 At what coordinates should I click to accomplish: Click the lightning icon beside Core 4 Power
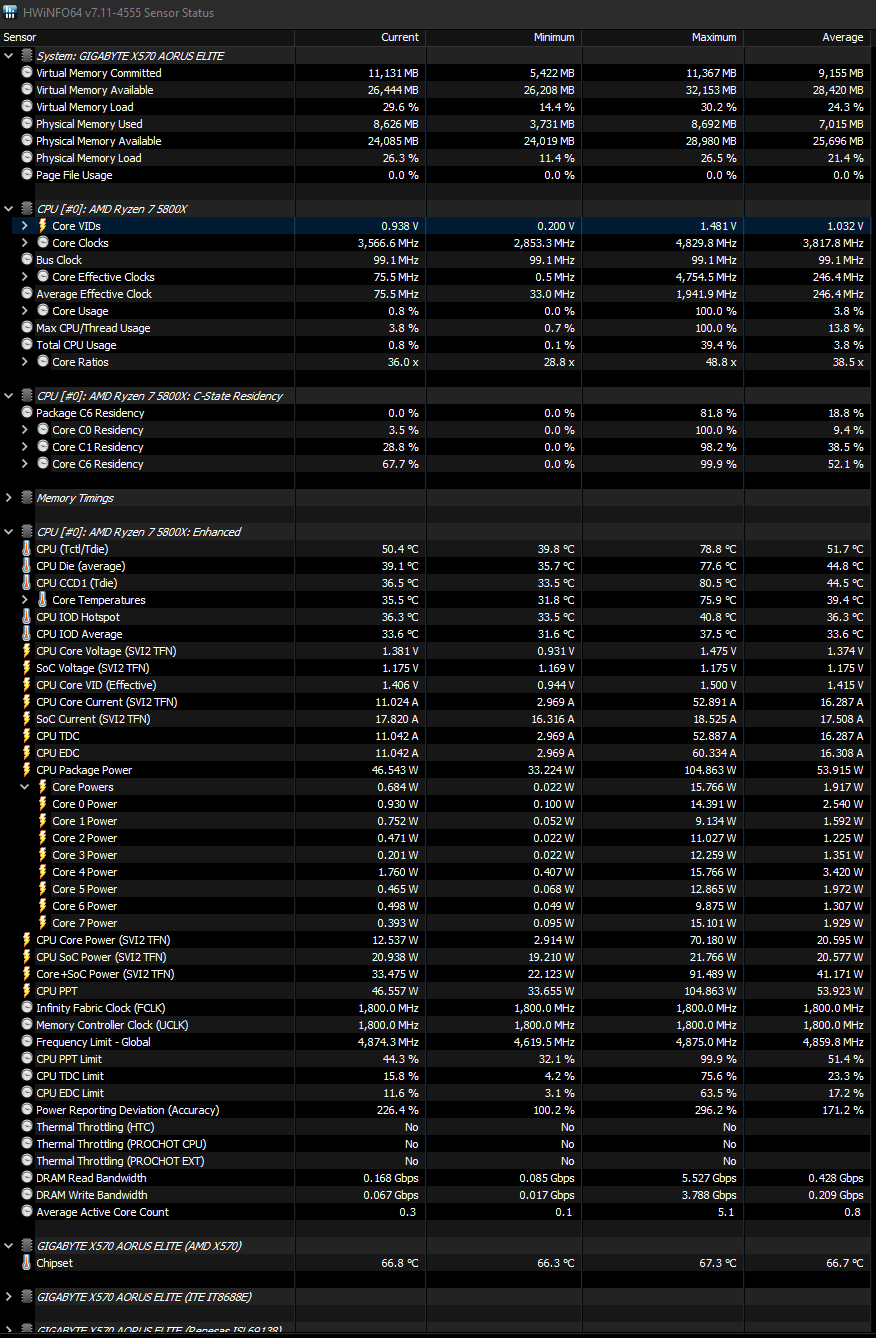43,872
